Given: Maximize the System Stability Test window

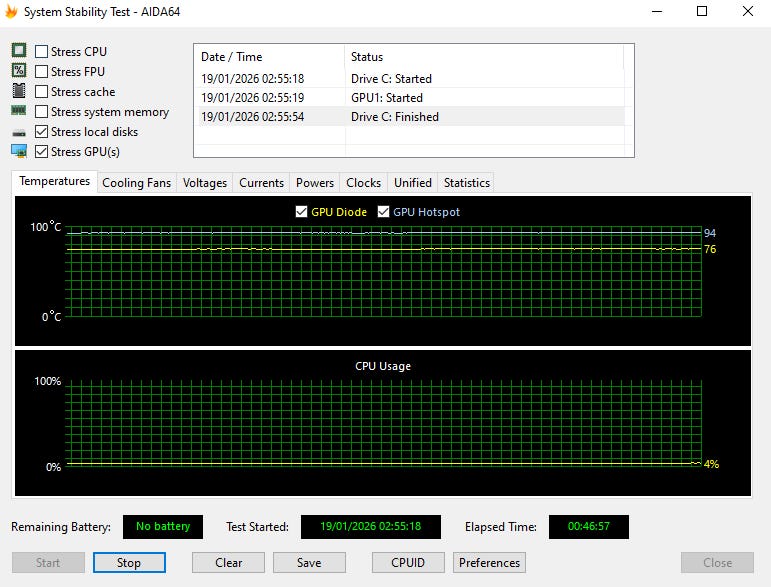Looking at the screenshot, I should [702, 11].
